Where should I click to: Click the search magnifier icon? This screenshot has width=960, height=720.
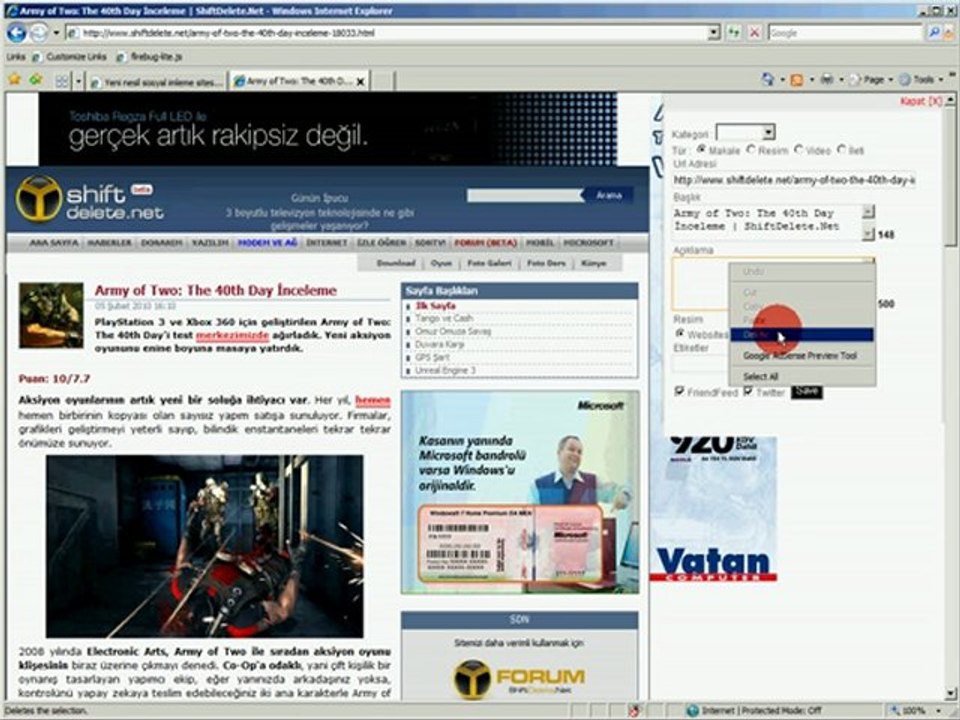click(934, 33)
